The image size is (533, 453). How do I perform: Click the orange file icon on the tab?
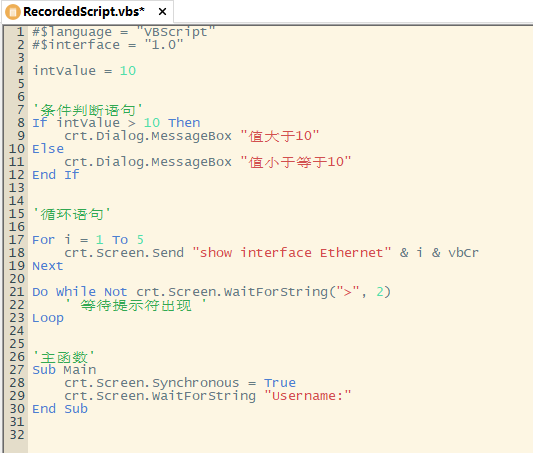[x=13, y=12]
